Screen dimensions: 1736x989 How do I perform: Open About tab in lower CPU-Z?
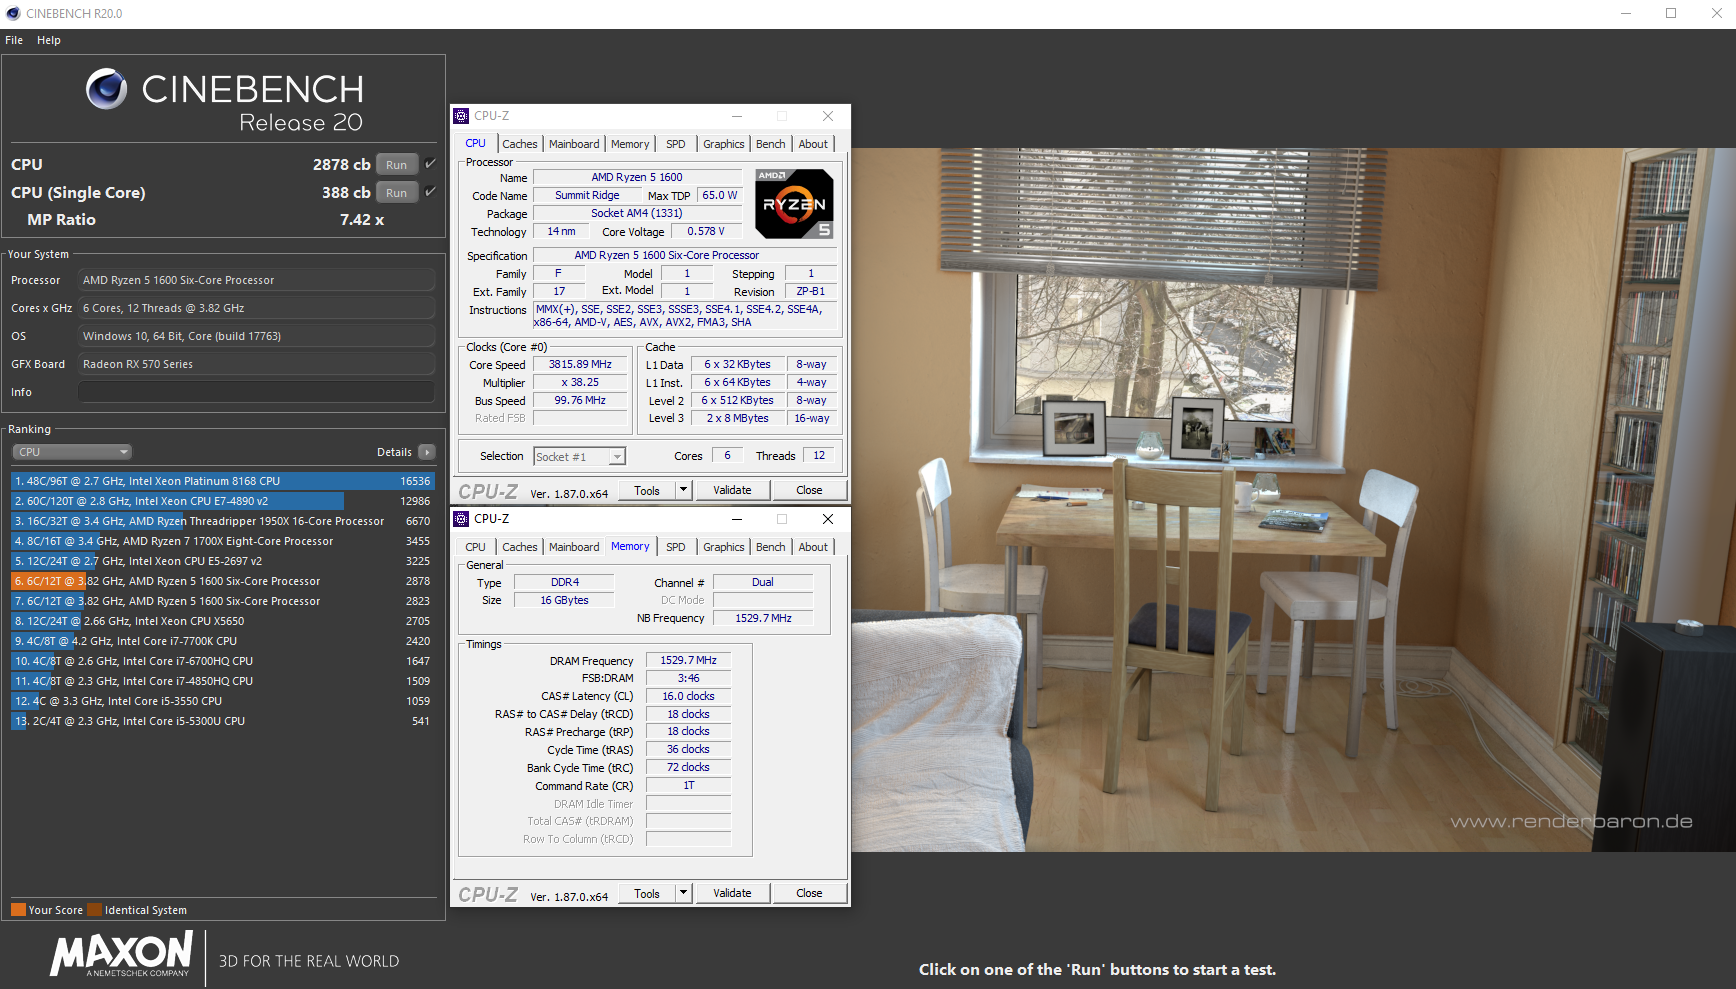pyautogui.click(x=813, y=547)
